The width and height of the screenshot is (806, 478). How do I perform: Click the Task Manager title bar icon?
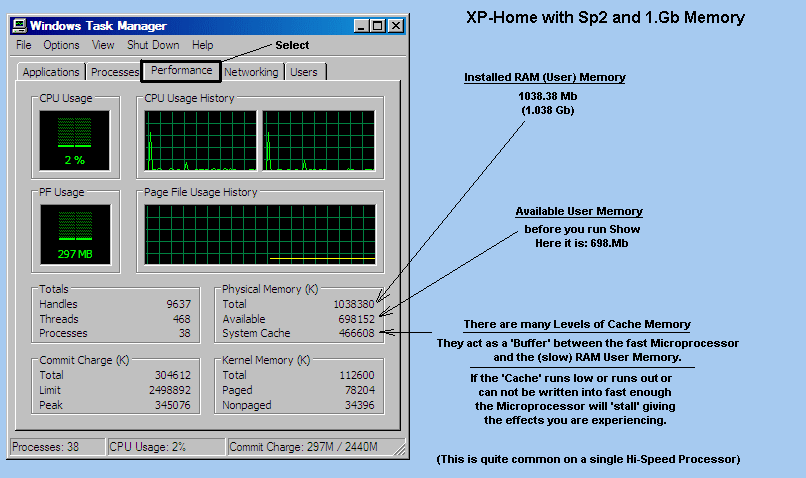[x=19, y=25]
